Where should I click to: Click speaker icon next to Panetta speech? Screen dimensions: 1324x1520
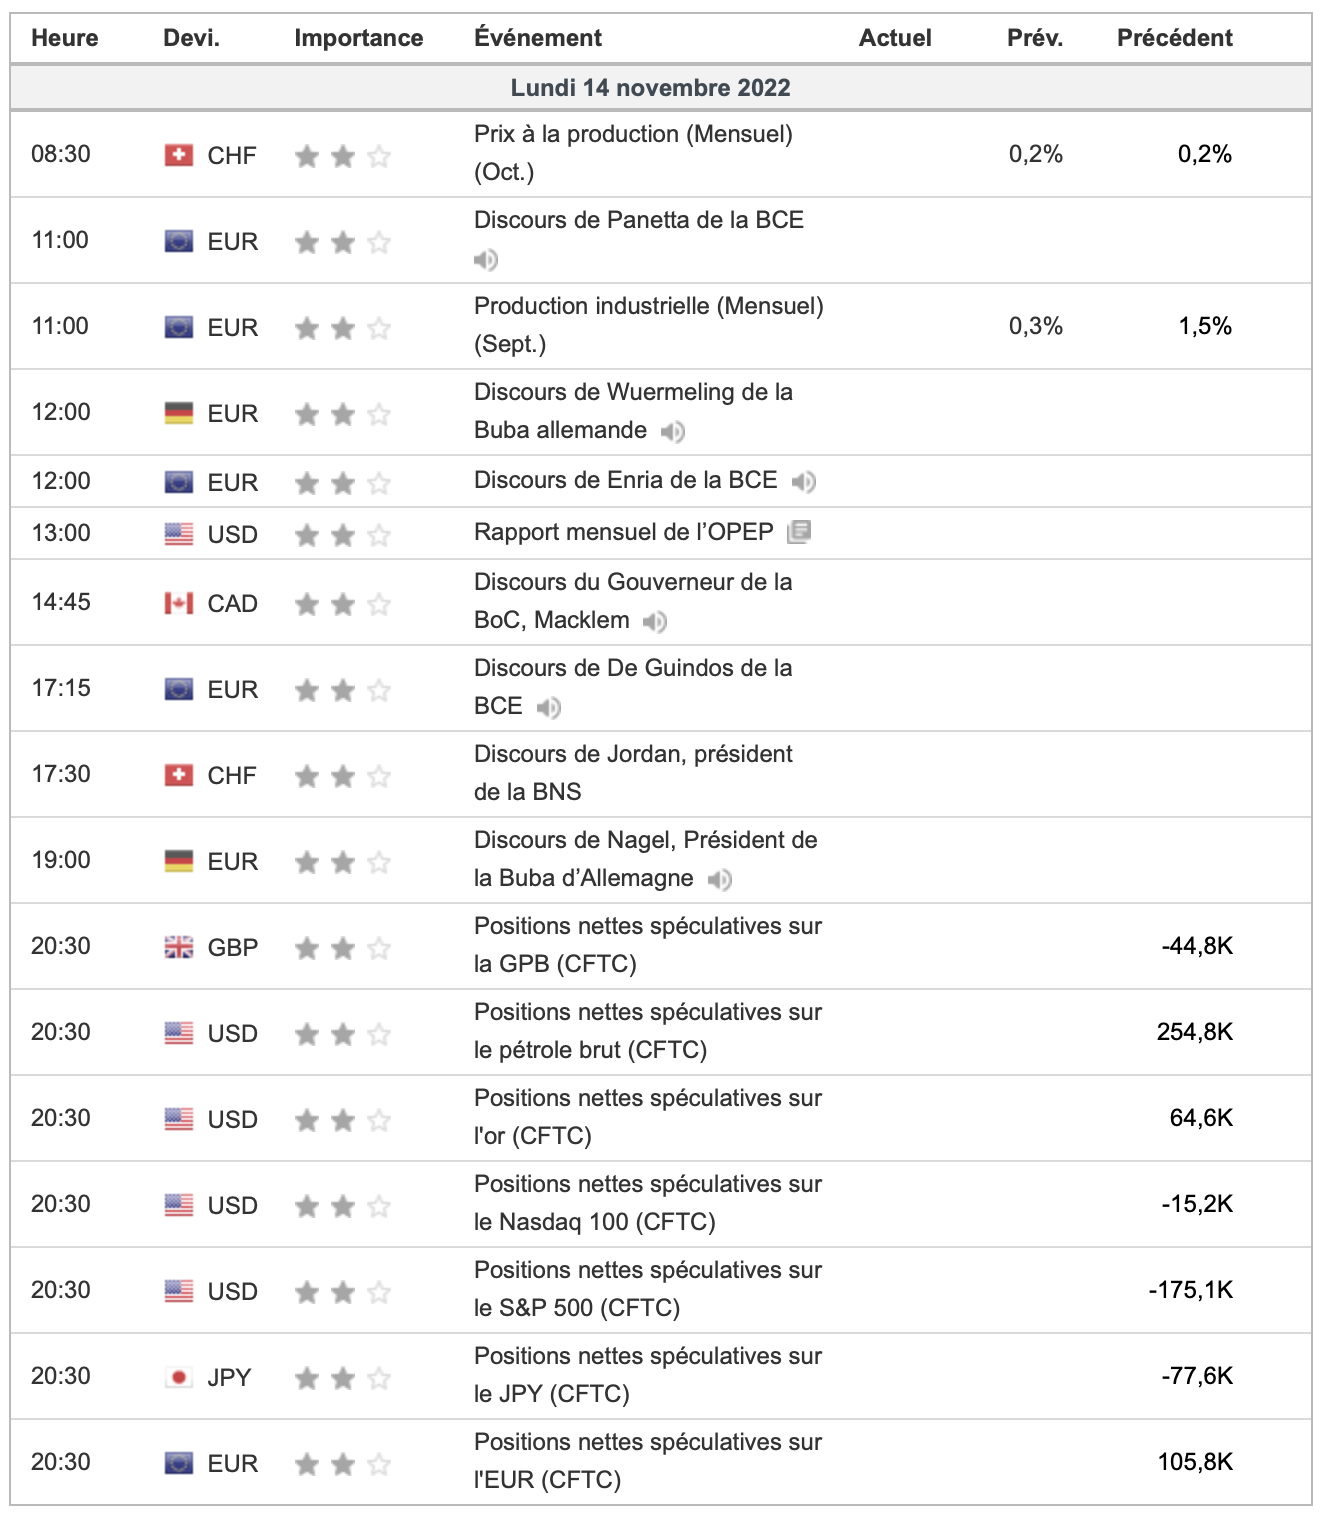click(x=486, y=260)
